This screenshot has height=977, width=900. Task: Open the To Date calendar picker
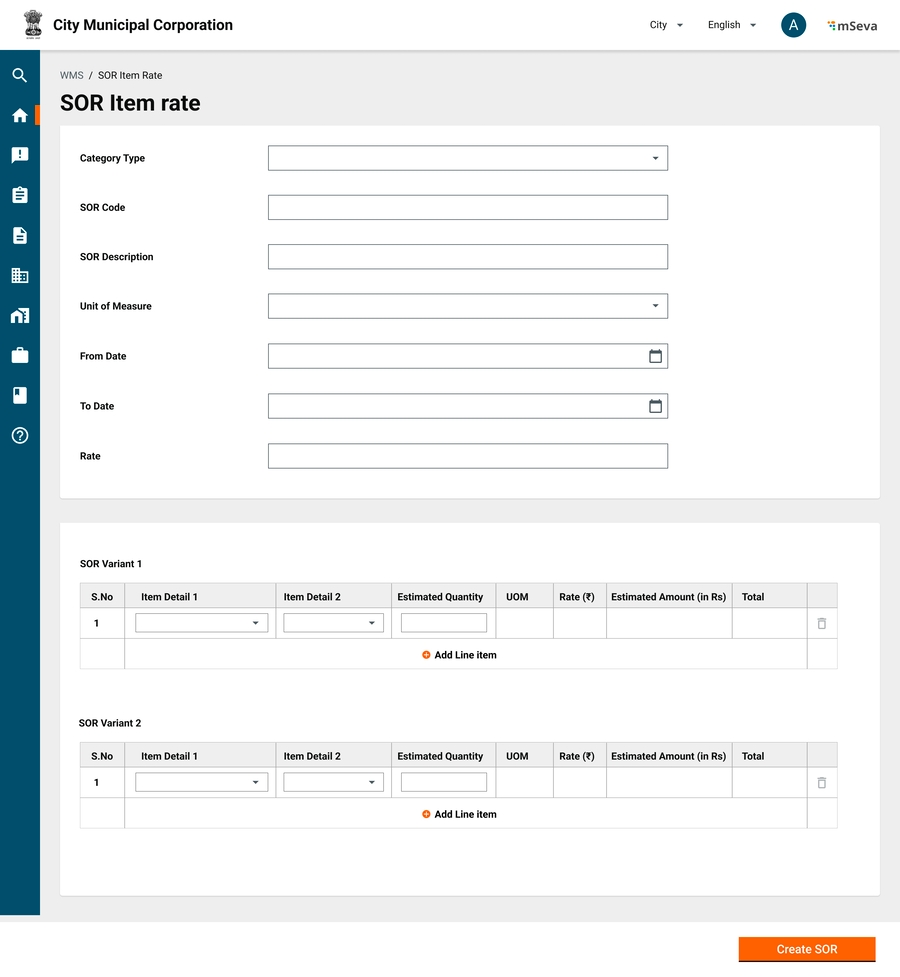(655, 406)
